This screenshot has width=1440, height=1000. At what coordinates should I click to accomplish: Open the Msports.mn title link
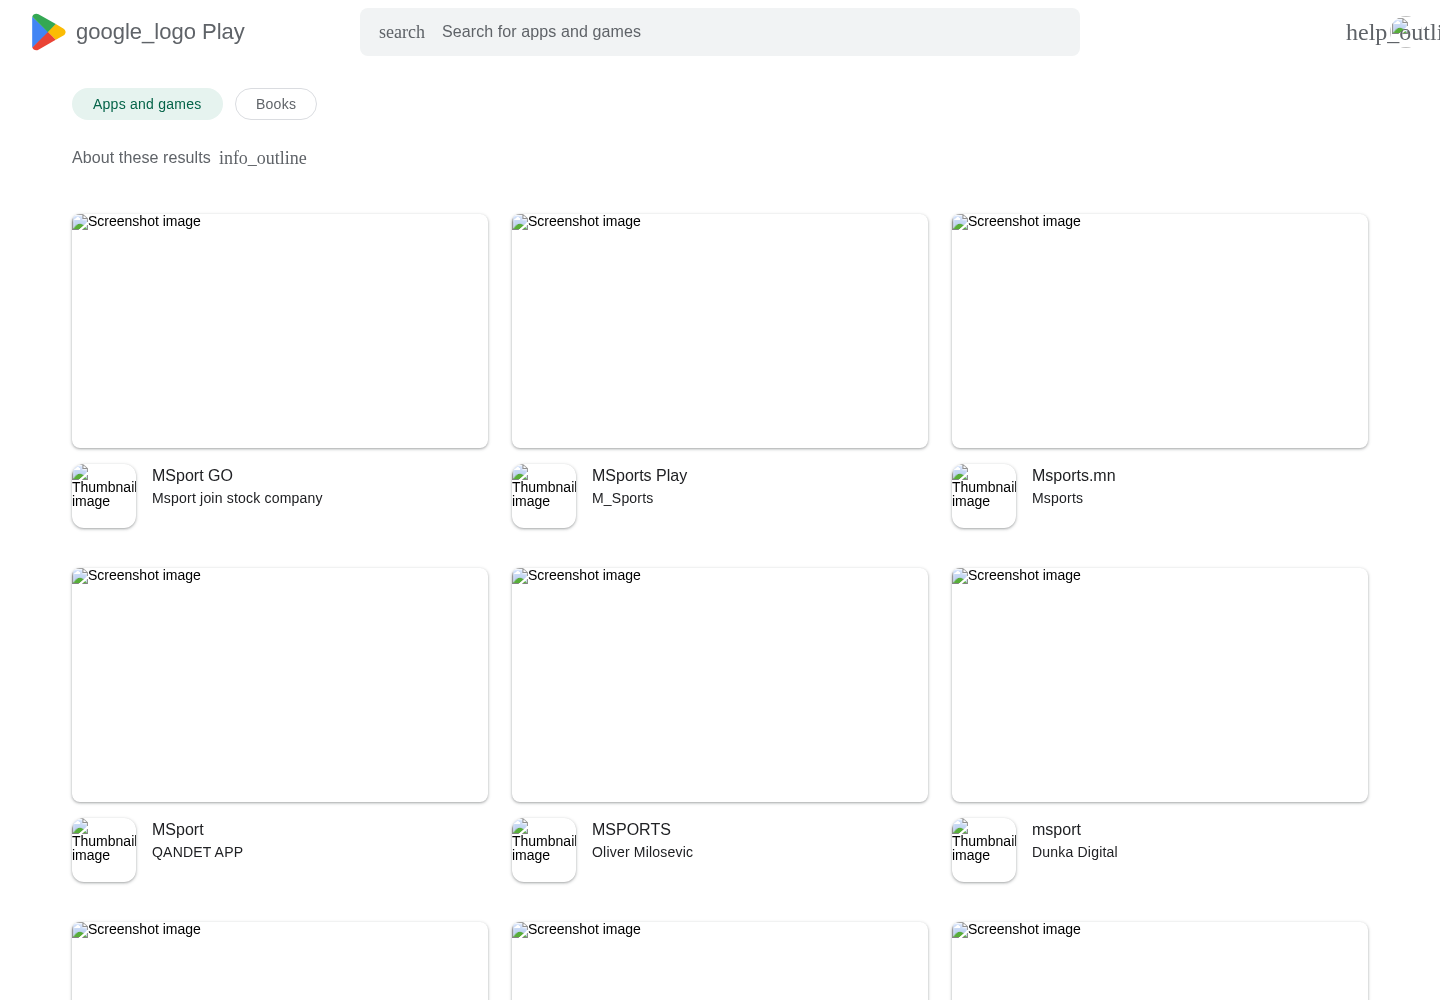[1073, 476]
